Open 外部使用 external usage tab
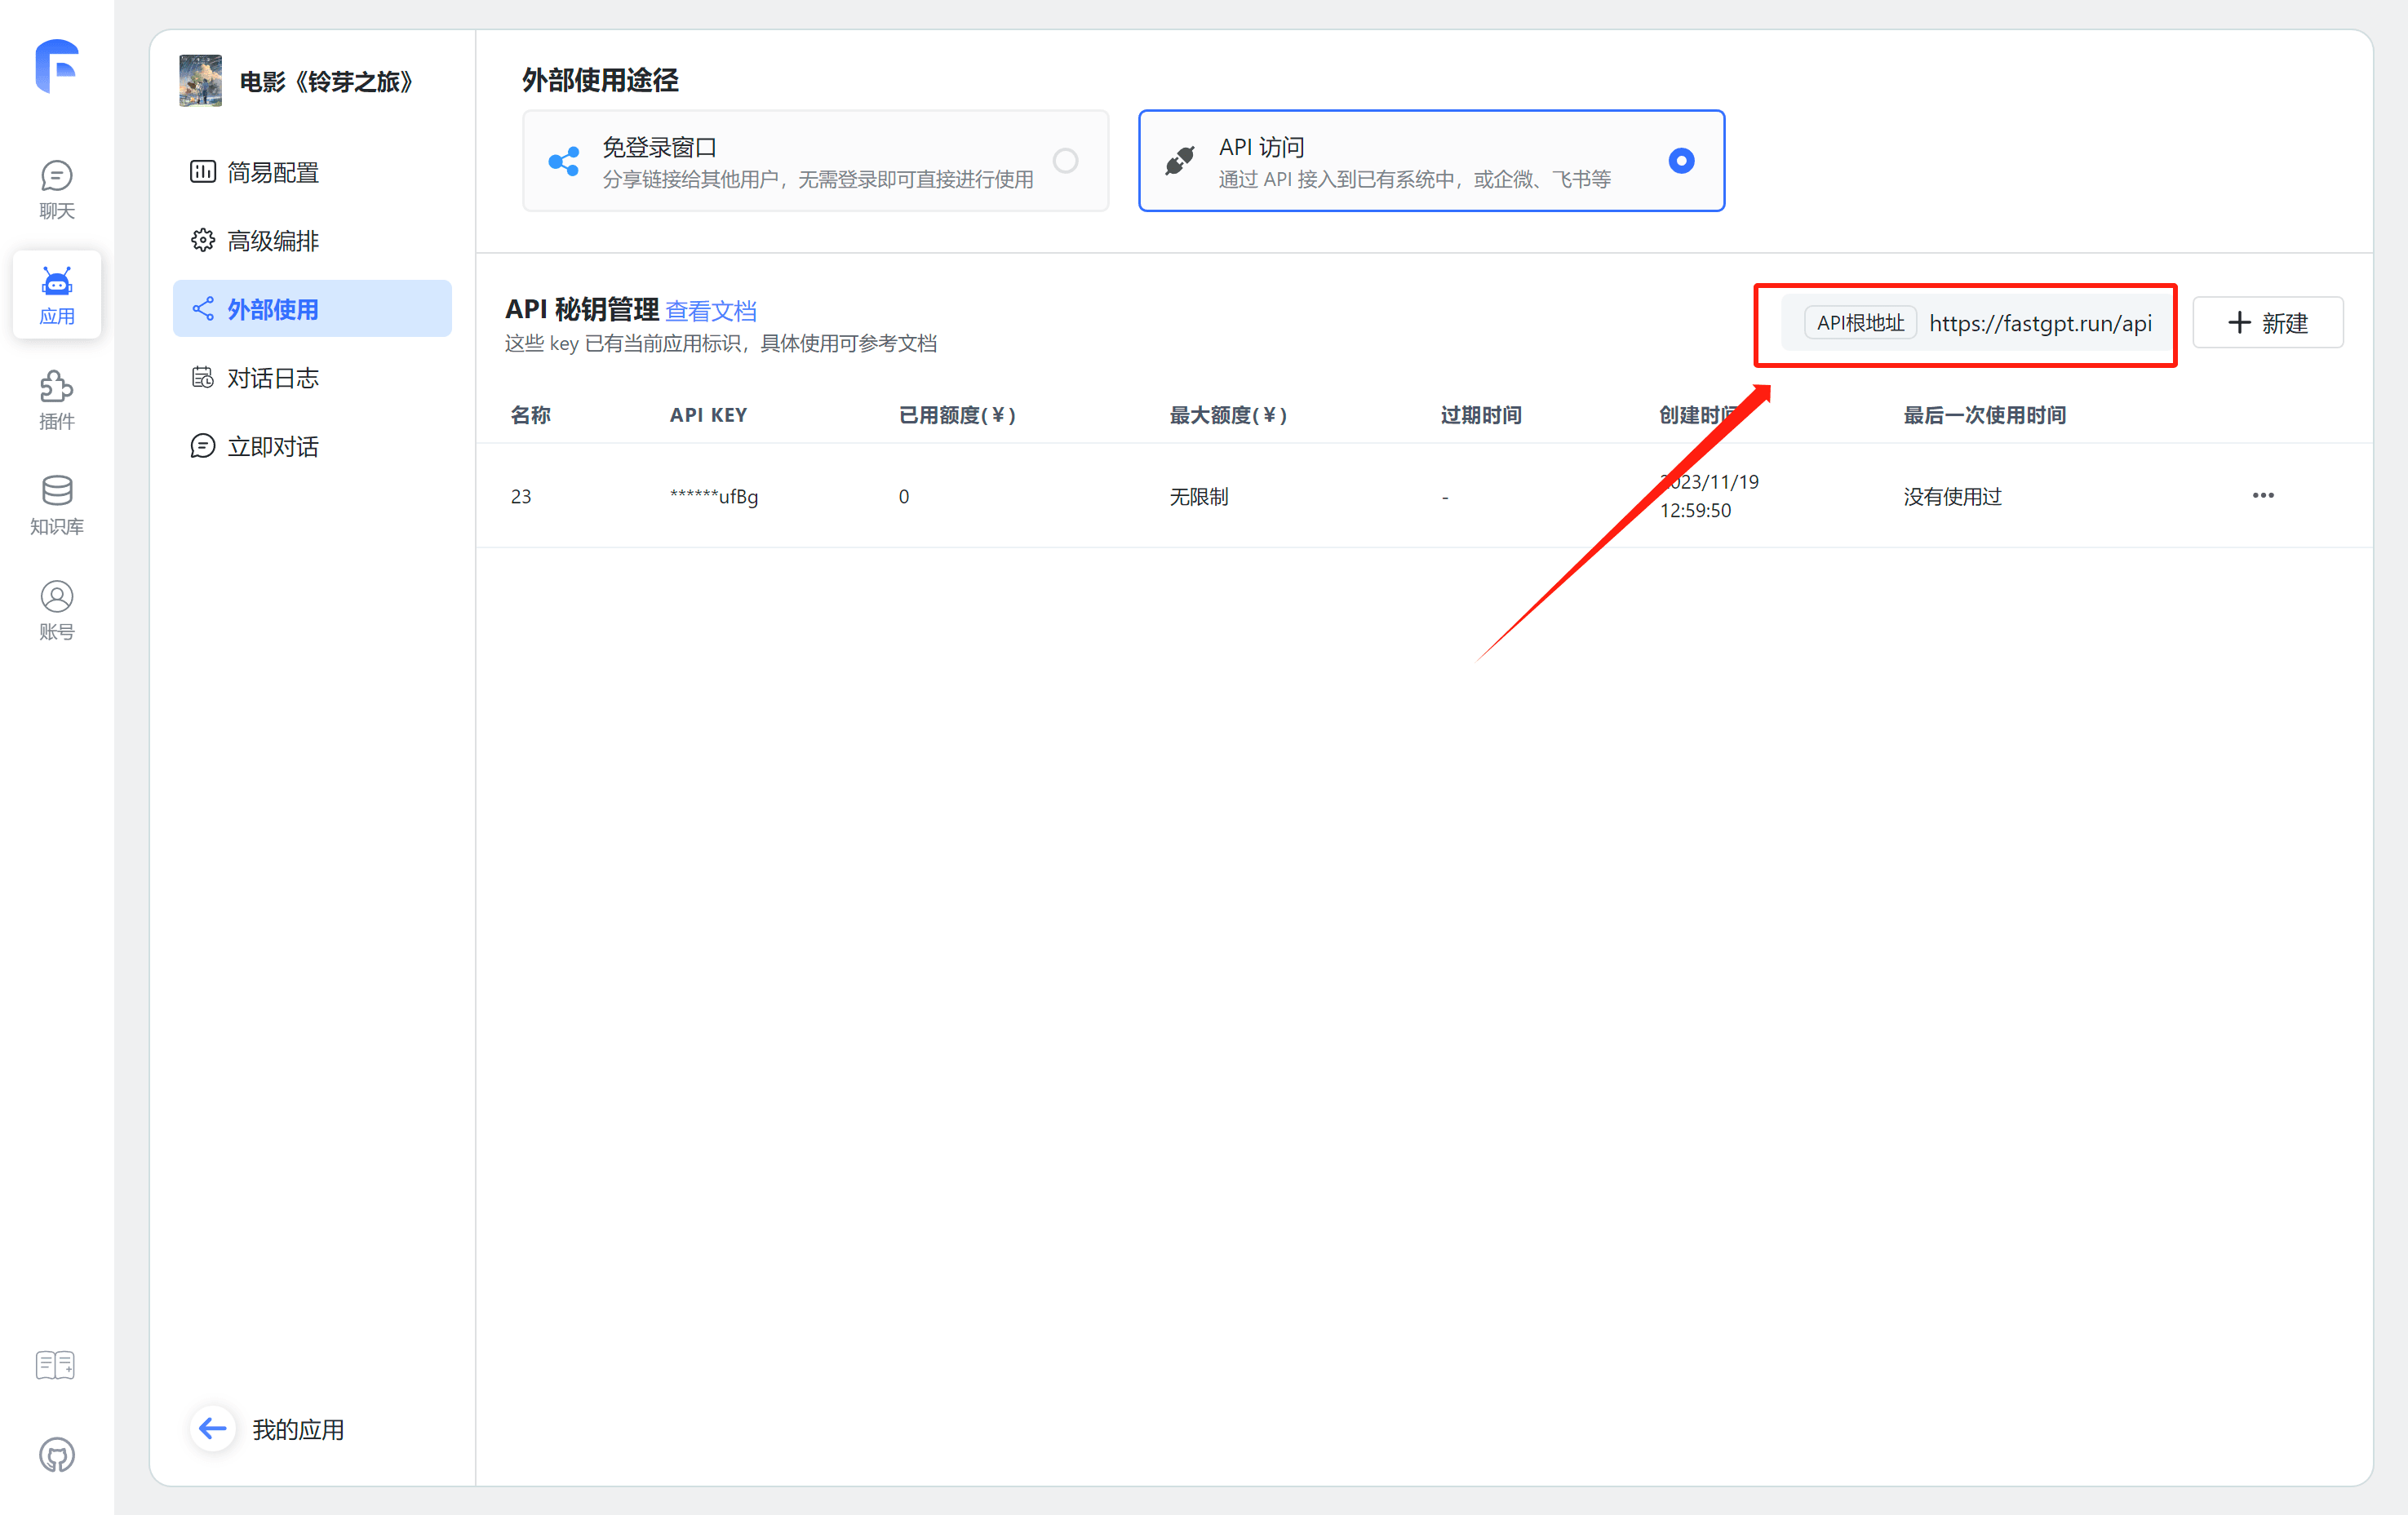 coord(272,308)
